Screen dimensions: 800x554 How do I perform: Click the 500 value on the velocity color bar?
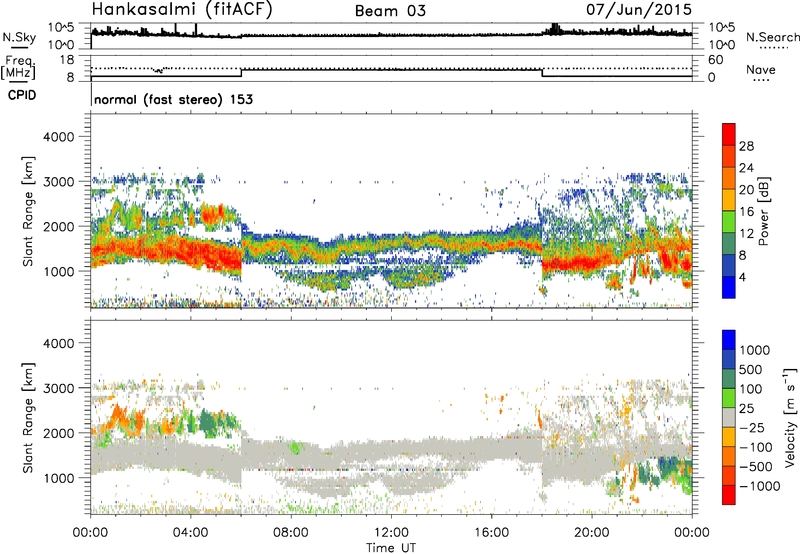[751, 369]
